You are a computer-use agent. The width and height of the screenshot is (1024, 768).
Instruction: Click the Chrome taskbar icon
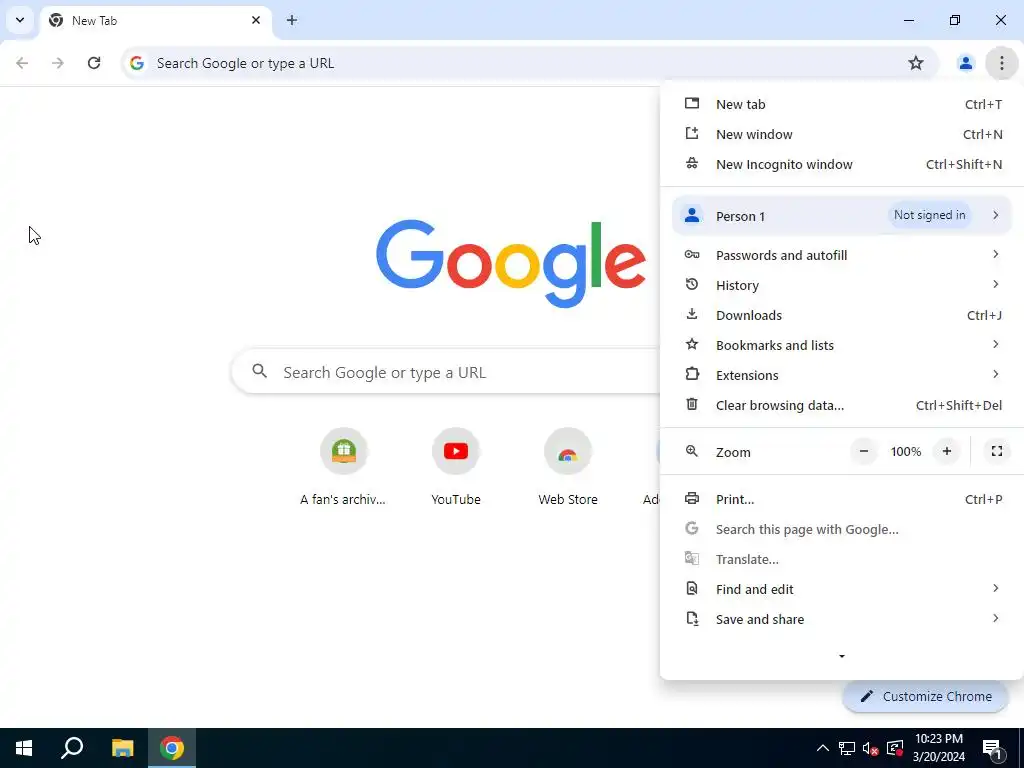click(x=172, y=748)
